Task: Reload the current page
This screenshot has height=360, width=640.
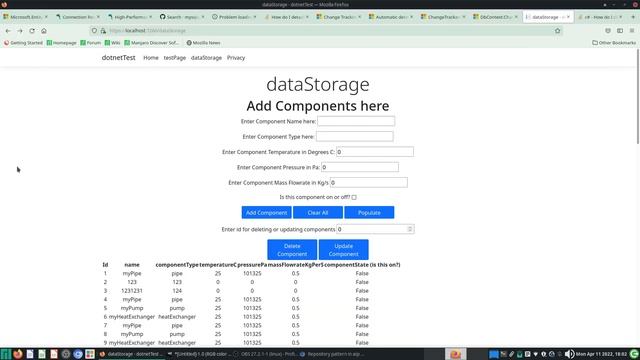Action: (32, 31)
